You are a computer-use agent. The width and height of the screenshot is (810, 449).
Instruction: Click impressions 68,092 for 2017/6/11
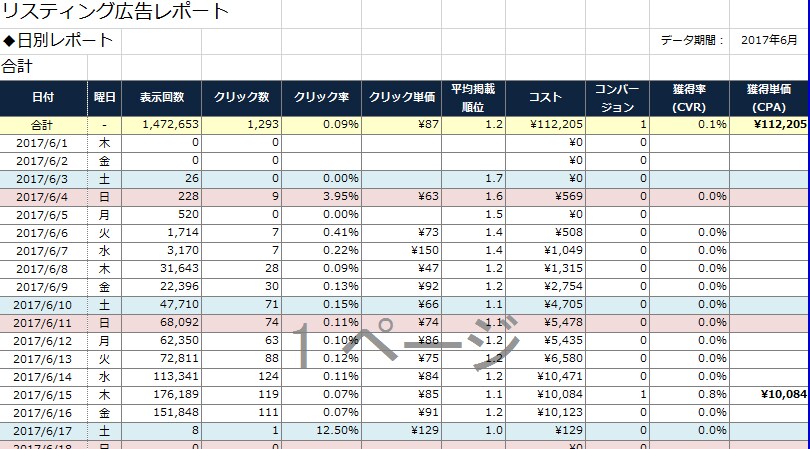tap(162, 323)
